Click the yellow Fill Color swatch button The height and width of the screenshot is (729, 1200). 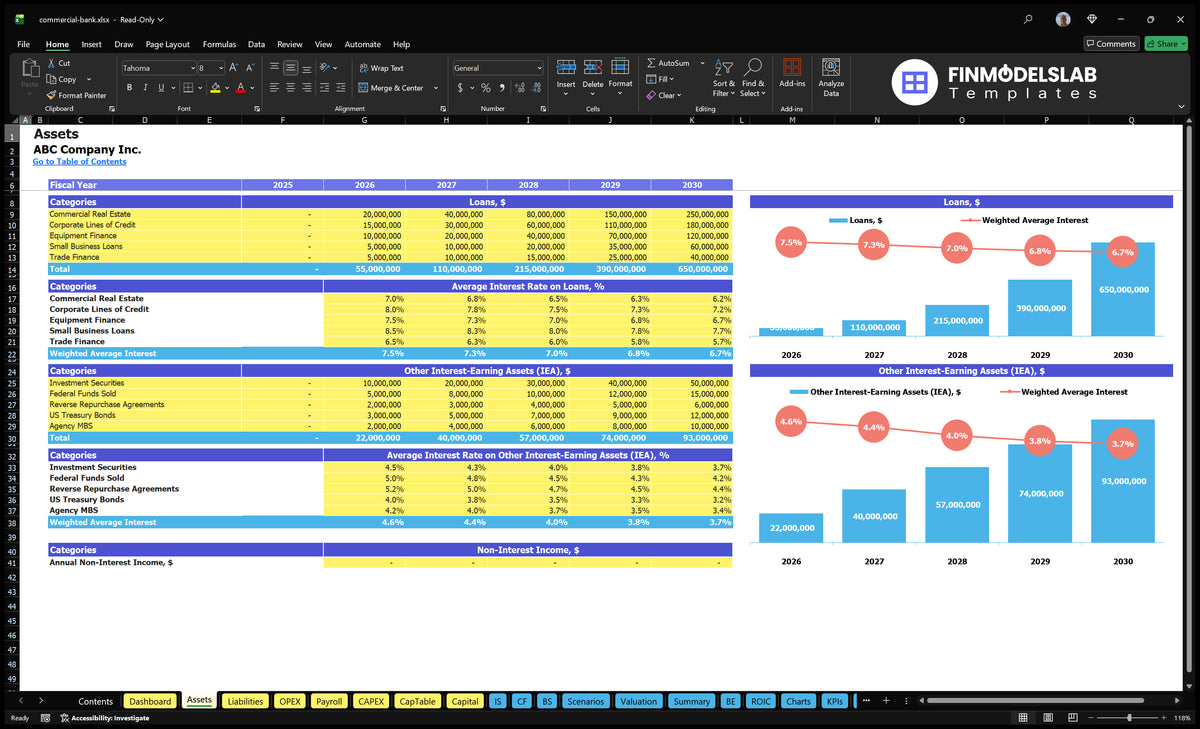[x=215, y=88]
